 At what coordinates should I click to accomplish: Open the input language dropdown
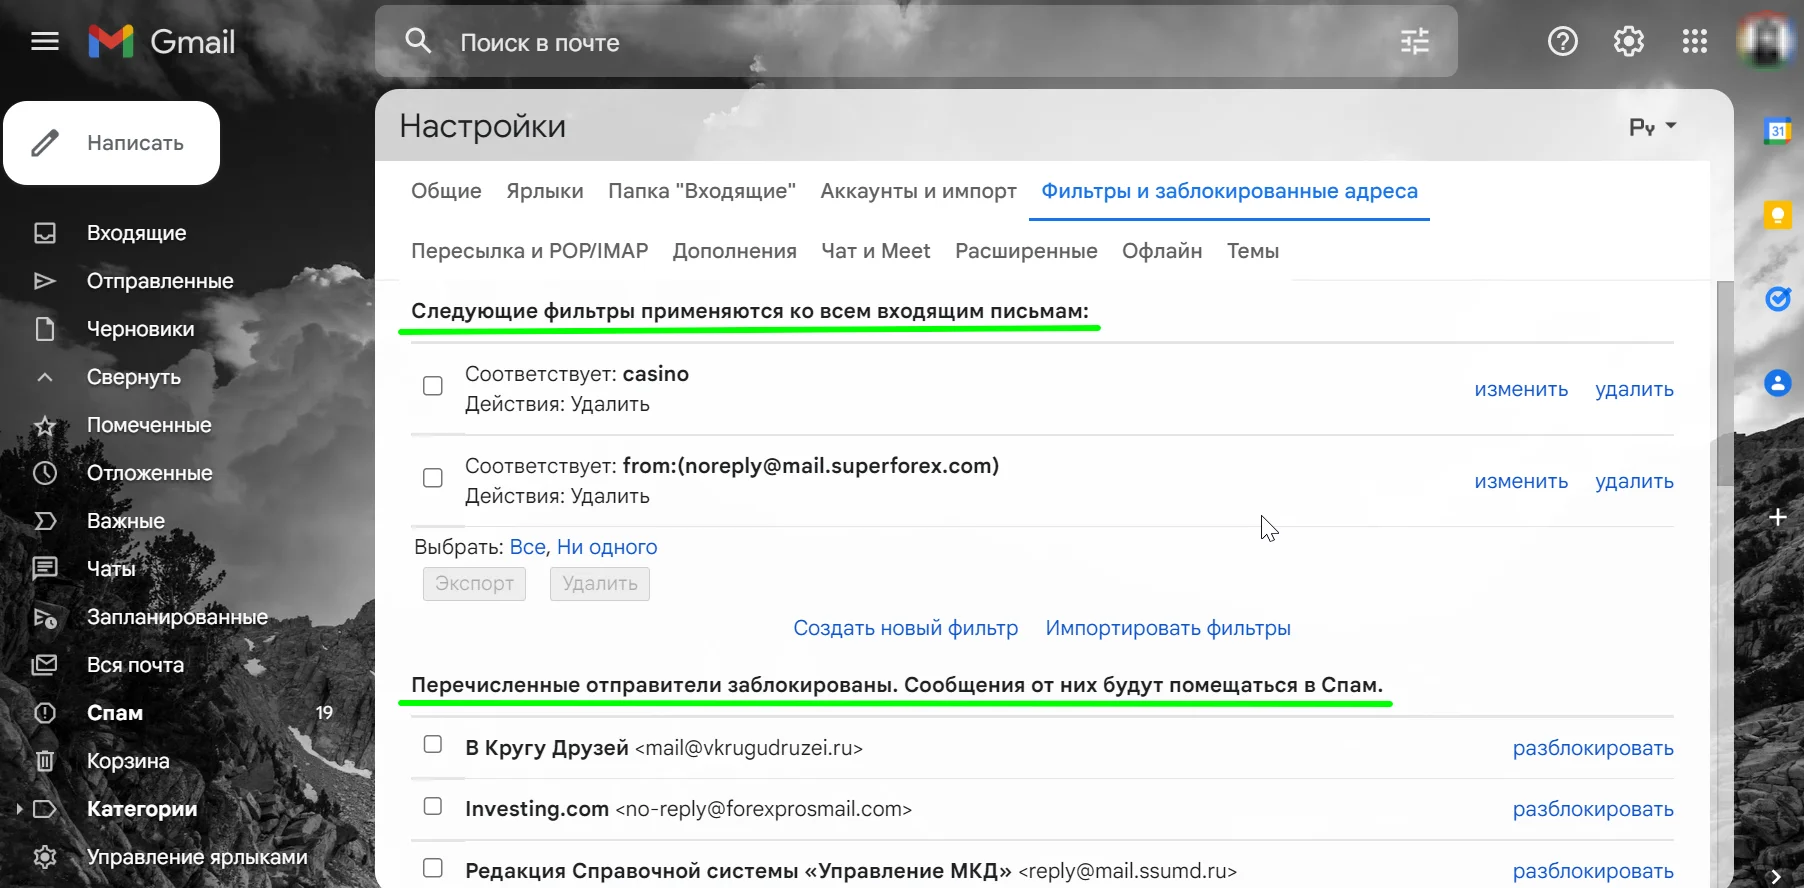1652,127
